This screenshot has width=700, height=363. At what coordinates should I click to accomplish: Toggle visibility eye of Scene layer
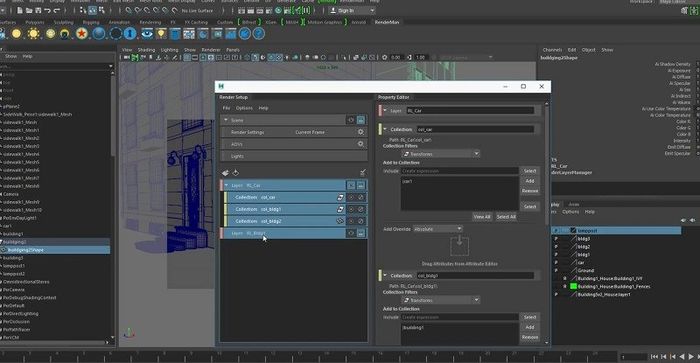pos(351,120)
